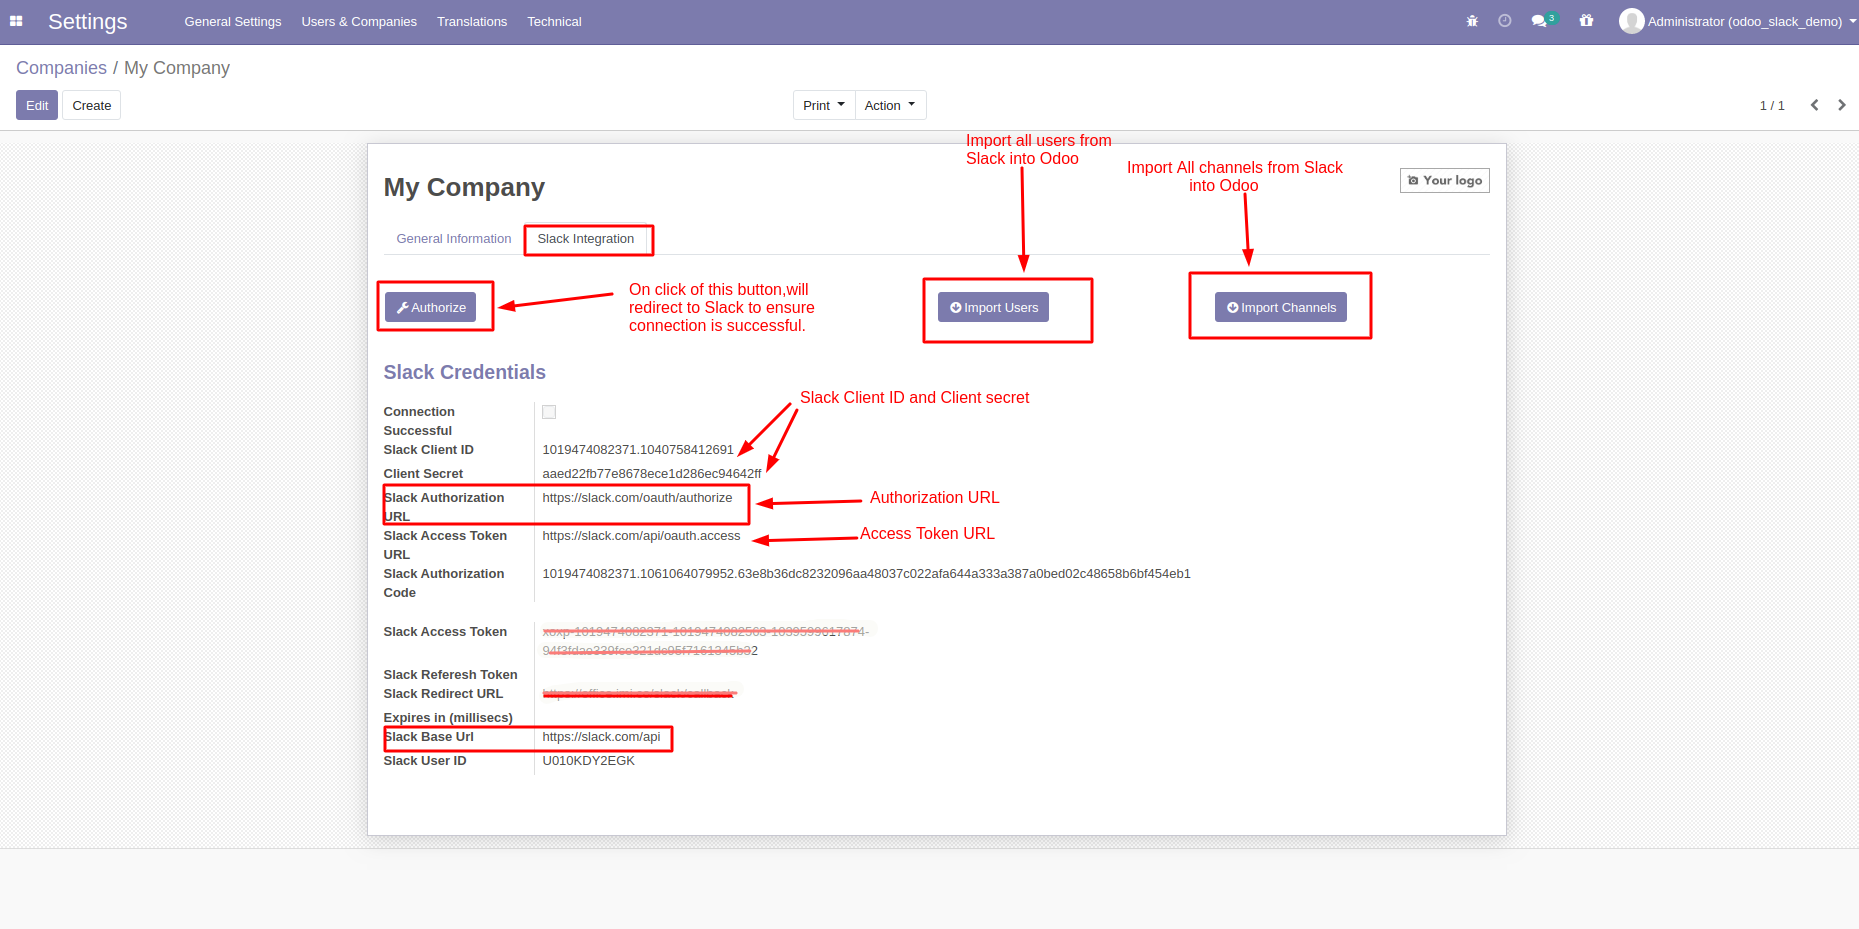The width and height of the screenshot is (1859, 929).
Task: Click the Create button
Action: [92, 105]
